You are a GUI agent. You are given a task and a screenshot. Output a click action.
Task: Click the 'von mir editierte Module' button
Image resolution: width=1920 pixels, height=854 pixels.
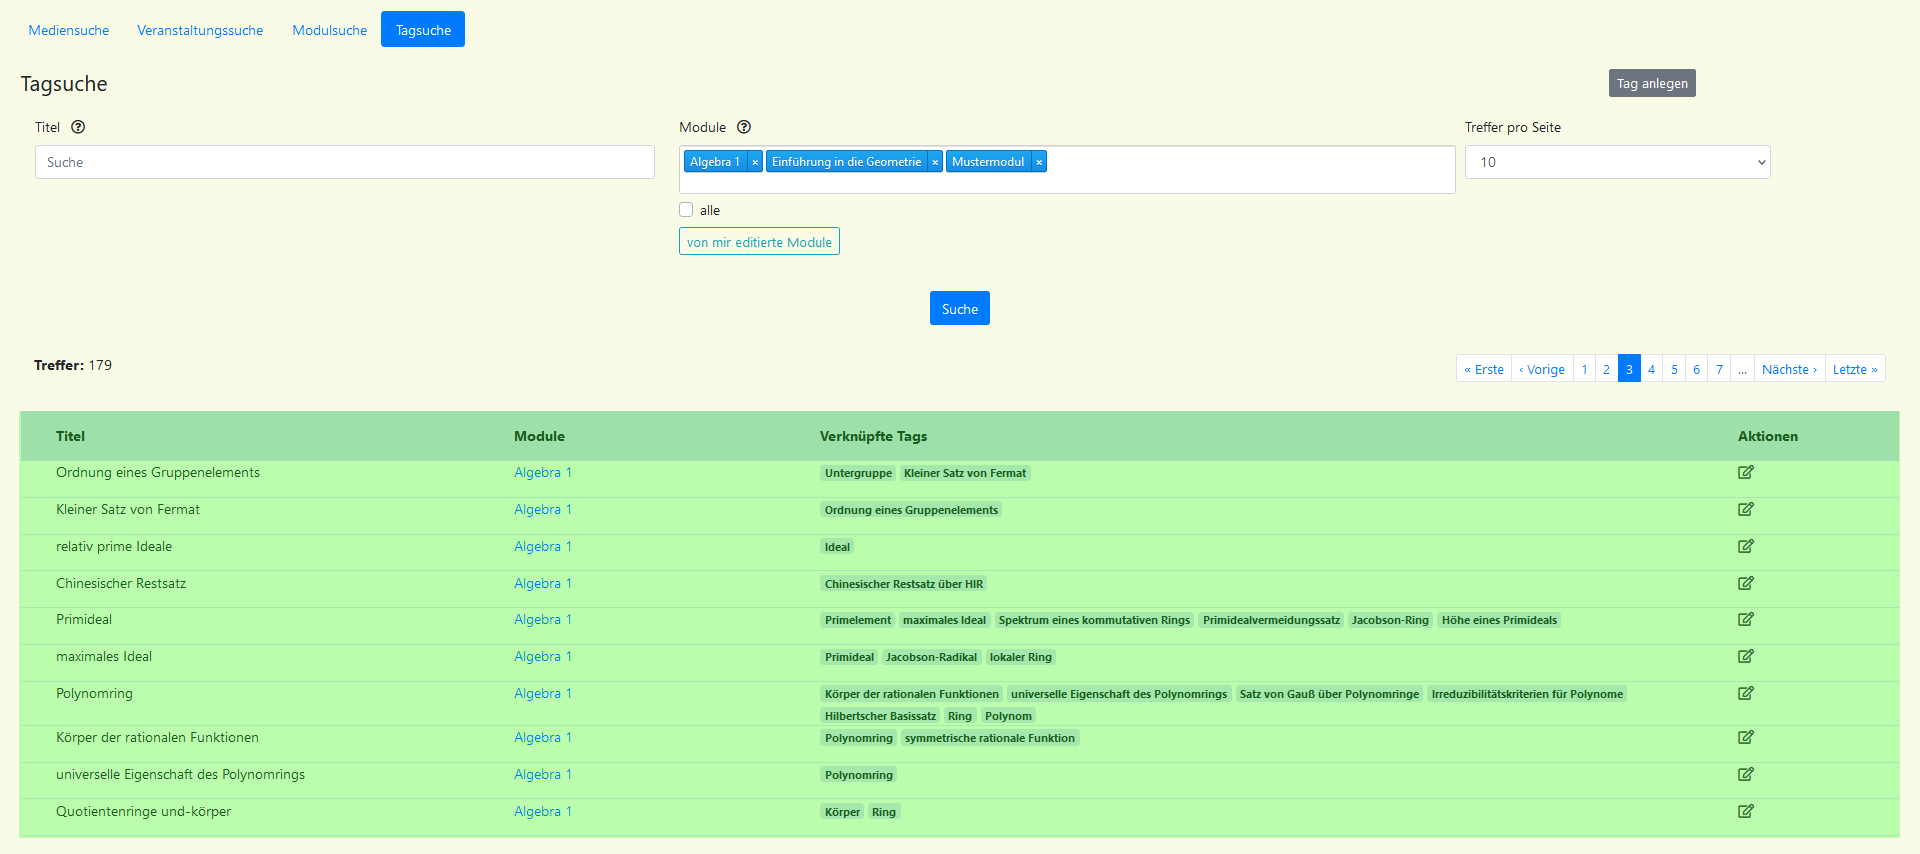click(759, 242)
